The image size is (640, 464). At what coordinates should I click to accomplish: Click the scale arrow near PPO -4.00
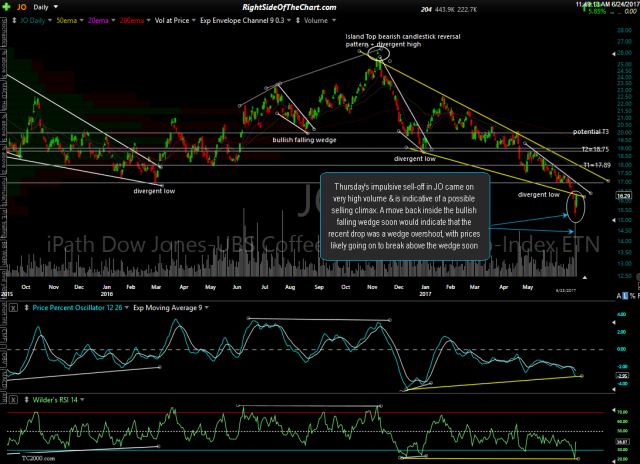click(613, 390)
